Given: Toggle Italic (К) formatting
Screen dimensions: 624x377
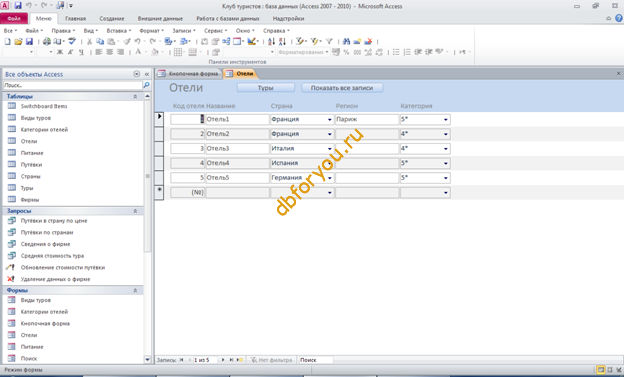Looking at the screenshot, I should point(70,52).
